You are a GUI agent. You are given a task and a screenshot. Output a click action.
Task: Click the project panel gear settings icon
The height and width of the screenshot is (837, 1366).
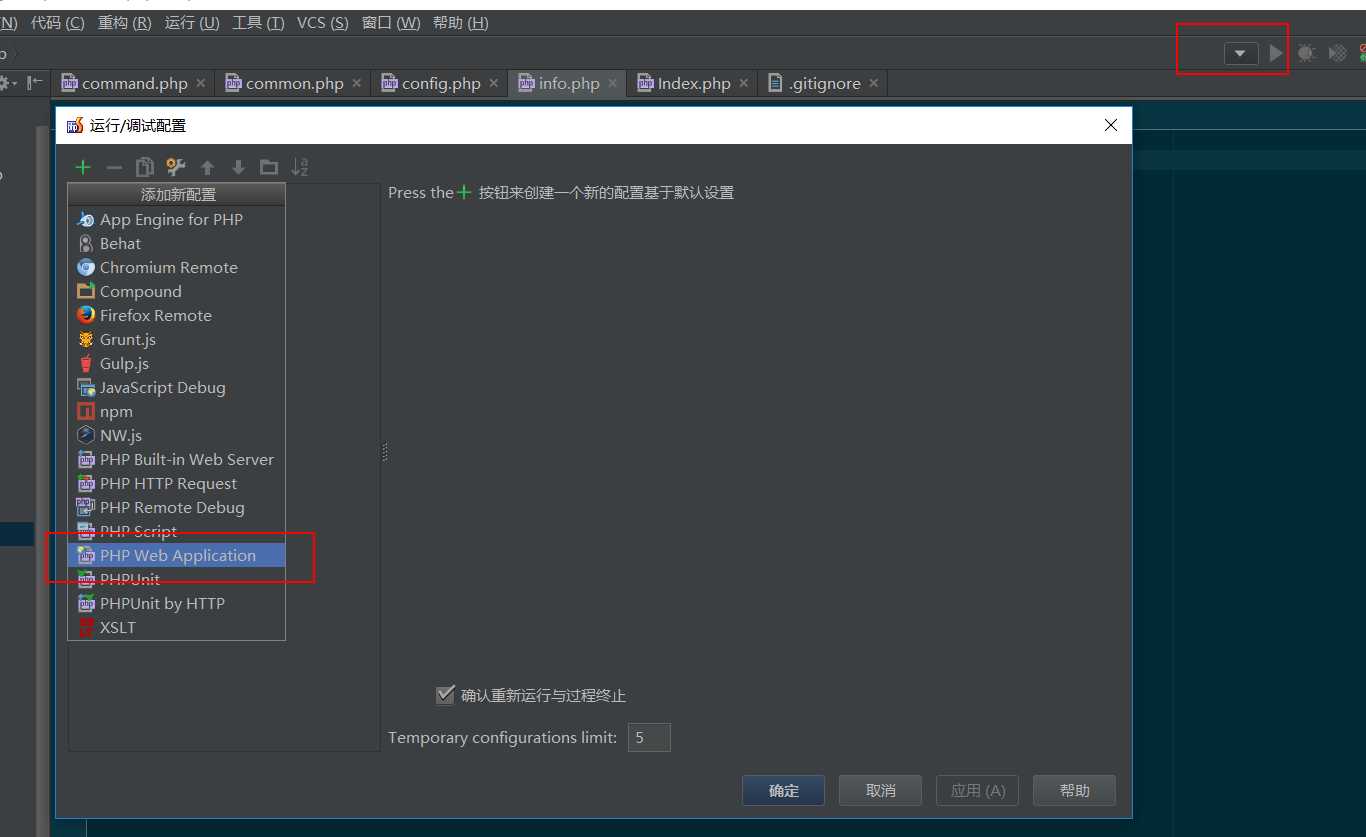click(5, 83)
